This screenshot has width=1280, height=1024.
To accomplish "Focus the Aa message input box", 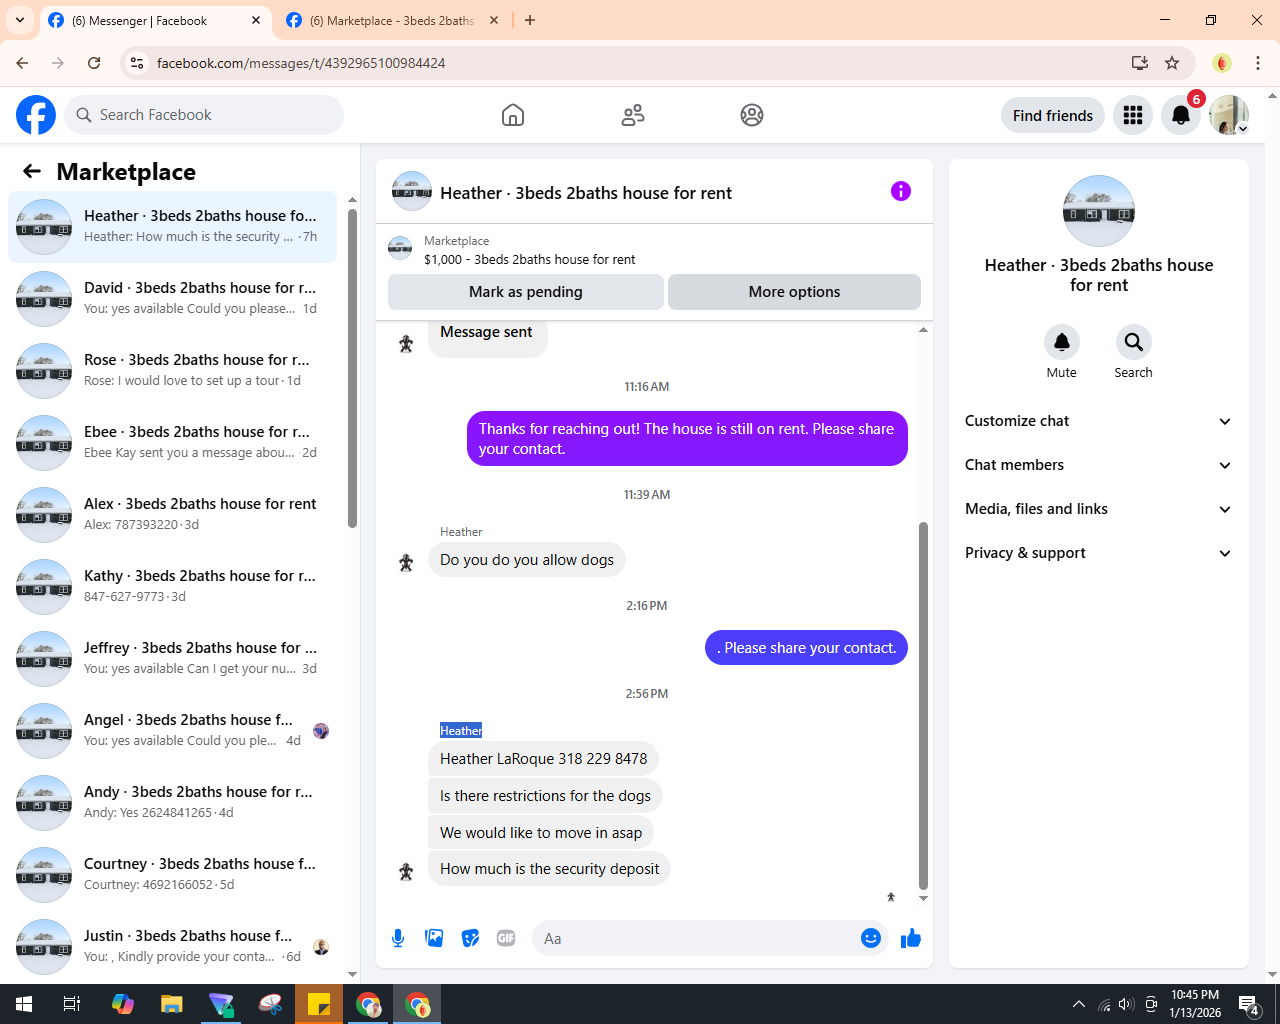I will [x=700, y=938].
